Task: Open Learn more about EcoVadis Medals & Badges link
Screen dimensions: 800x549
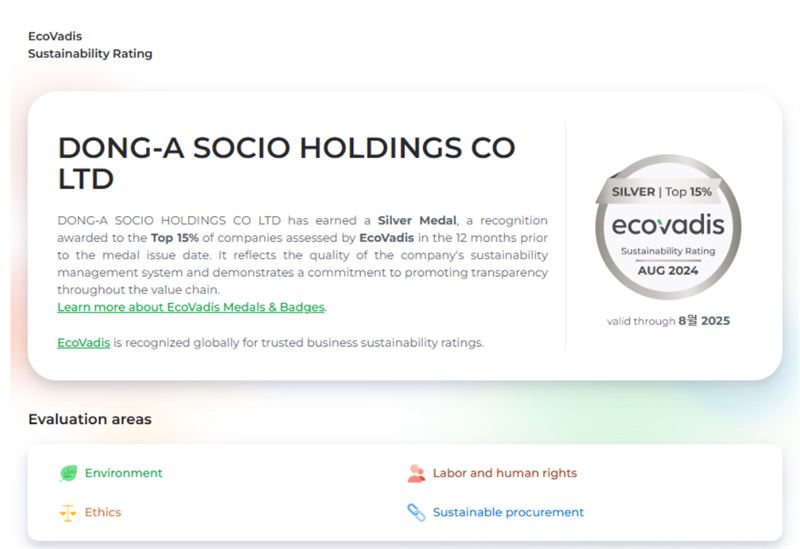Action: coord(191,307)
